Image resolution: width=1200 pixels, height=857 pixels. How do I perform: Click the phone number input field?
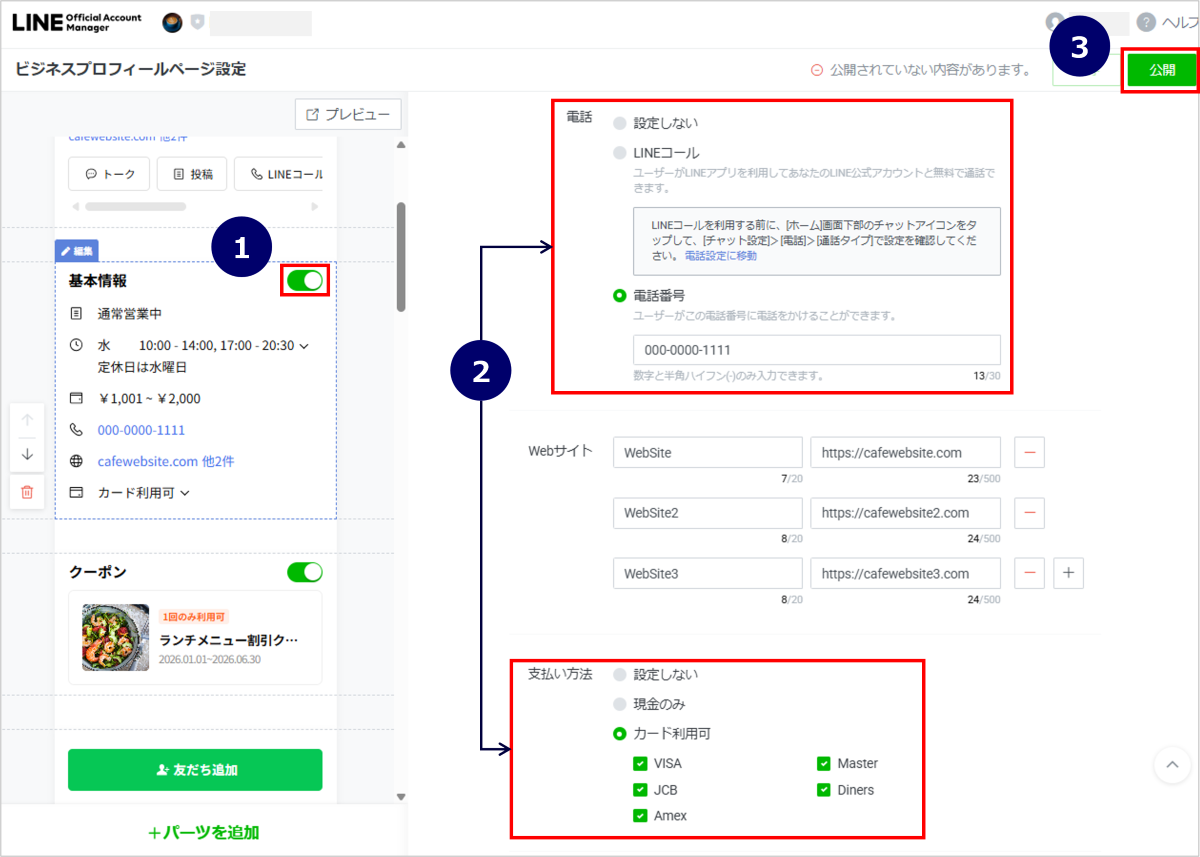click(816, 350)
